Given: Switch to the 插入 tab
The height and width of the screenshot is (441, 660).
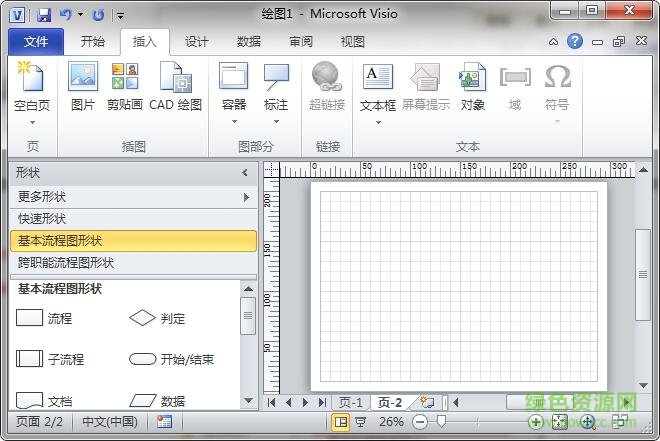Looking at the screenshot, I should [x=145, y=42].
